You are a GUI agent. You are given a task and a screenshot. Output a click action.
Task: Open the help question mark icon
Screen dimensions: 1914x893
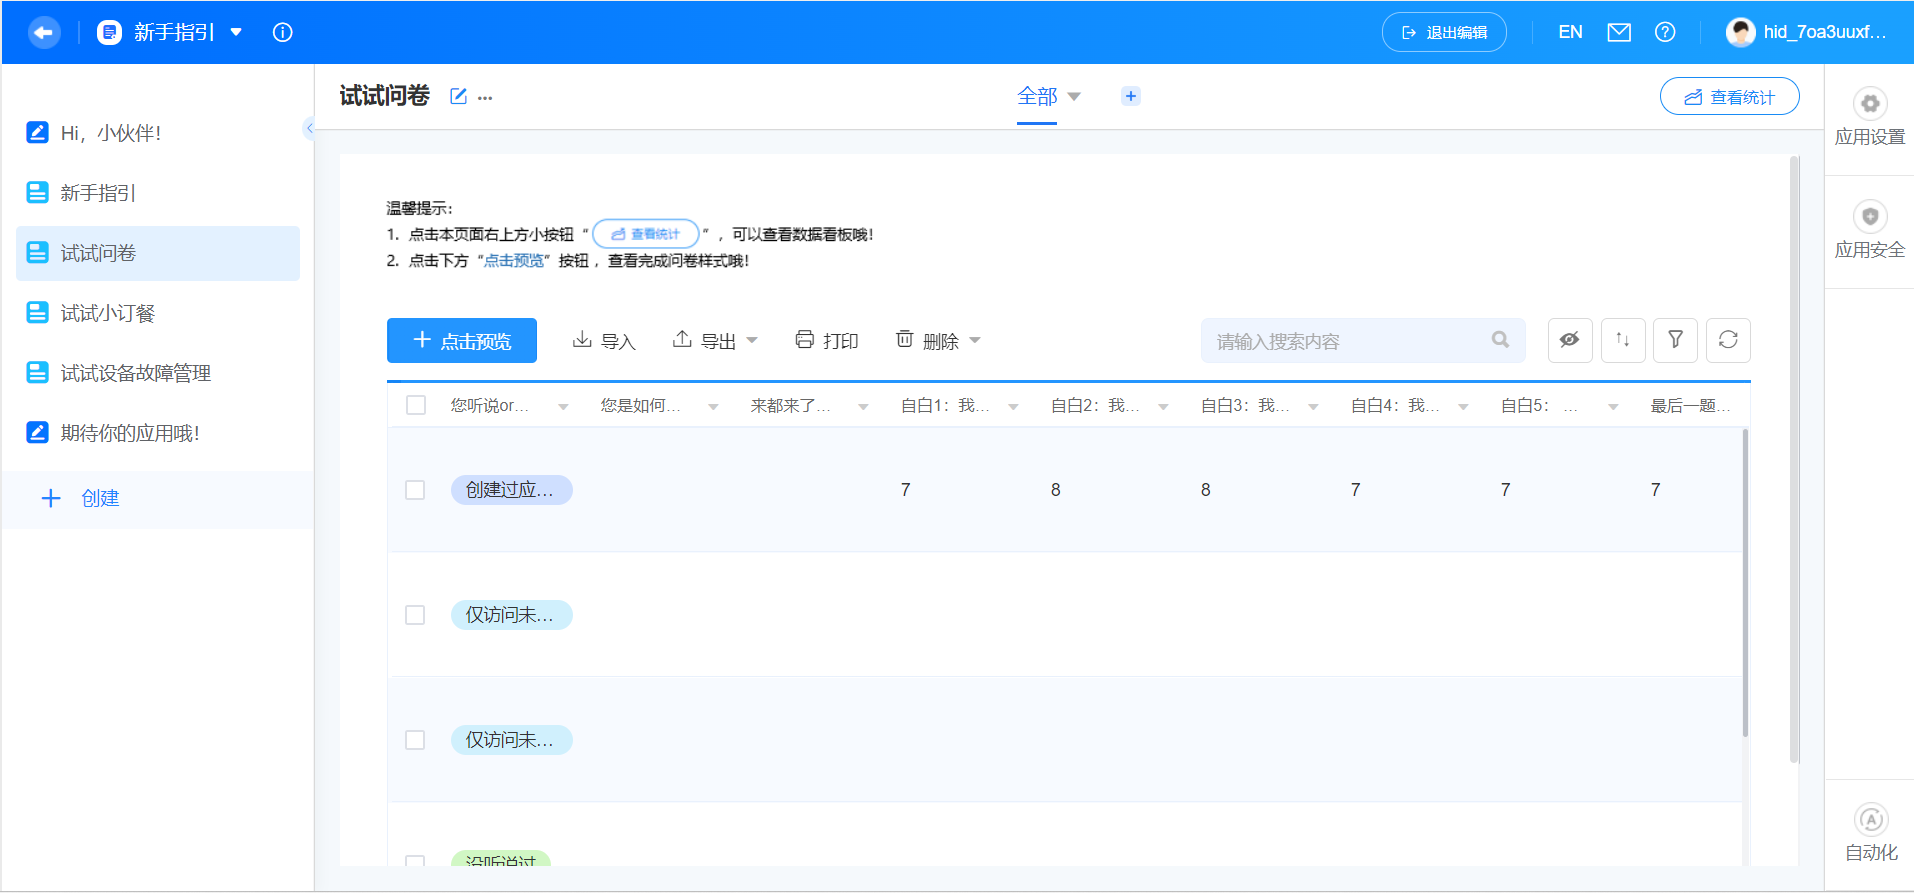pos(1665,32)
